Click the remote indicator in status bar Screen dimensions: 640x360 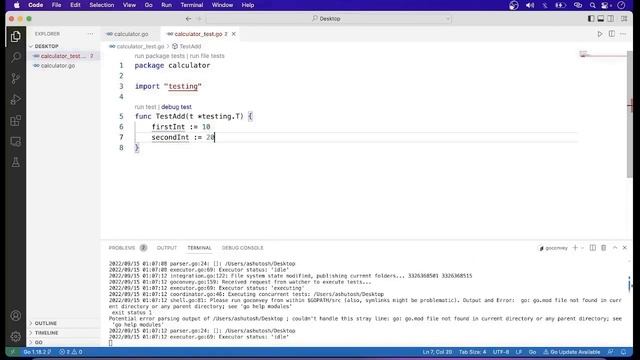(13, 352)
